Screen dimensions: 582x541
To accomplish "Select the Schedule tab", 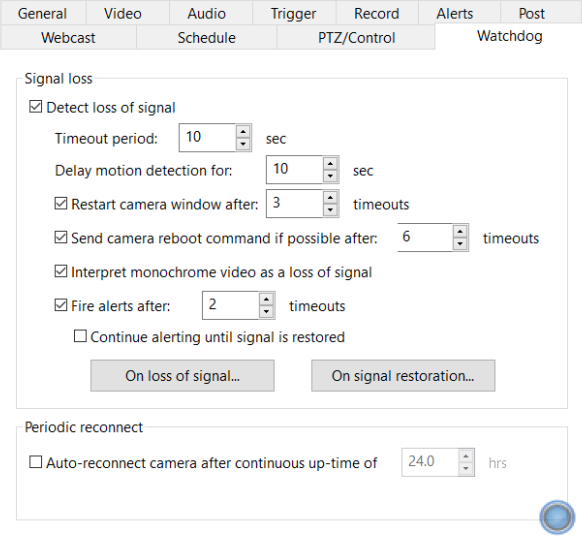I will coord(206,37).
